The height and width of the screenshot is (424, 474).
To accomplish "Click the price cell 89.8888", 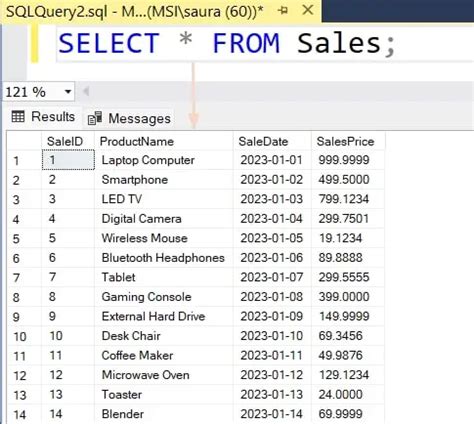I will (348, 258).
